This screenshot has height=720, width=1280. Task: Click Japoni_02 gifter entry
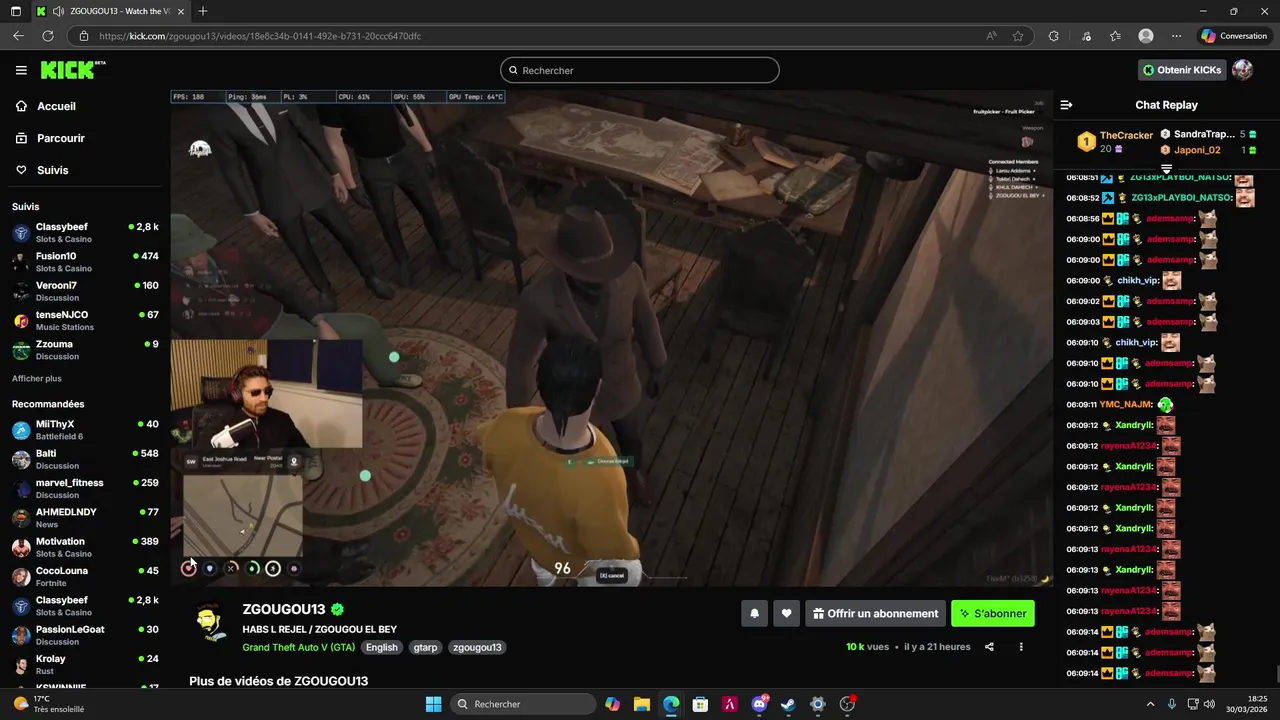click(x=1209, y=150)
